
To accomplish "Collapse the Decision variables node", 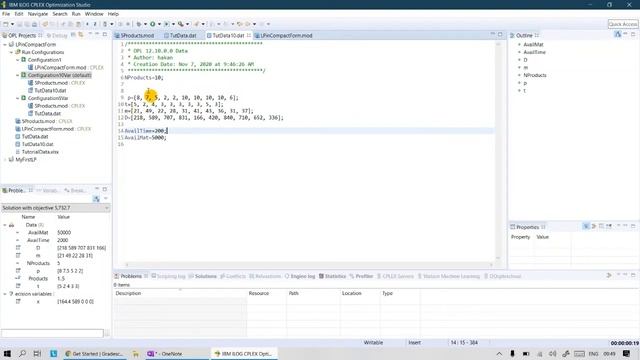I will (5, 294).
